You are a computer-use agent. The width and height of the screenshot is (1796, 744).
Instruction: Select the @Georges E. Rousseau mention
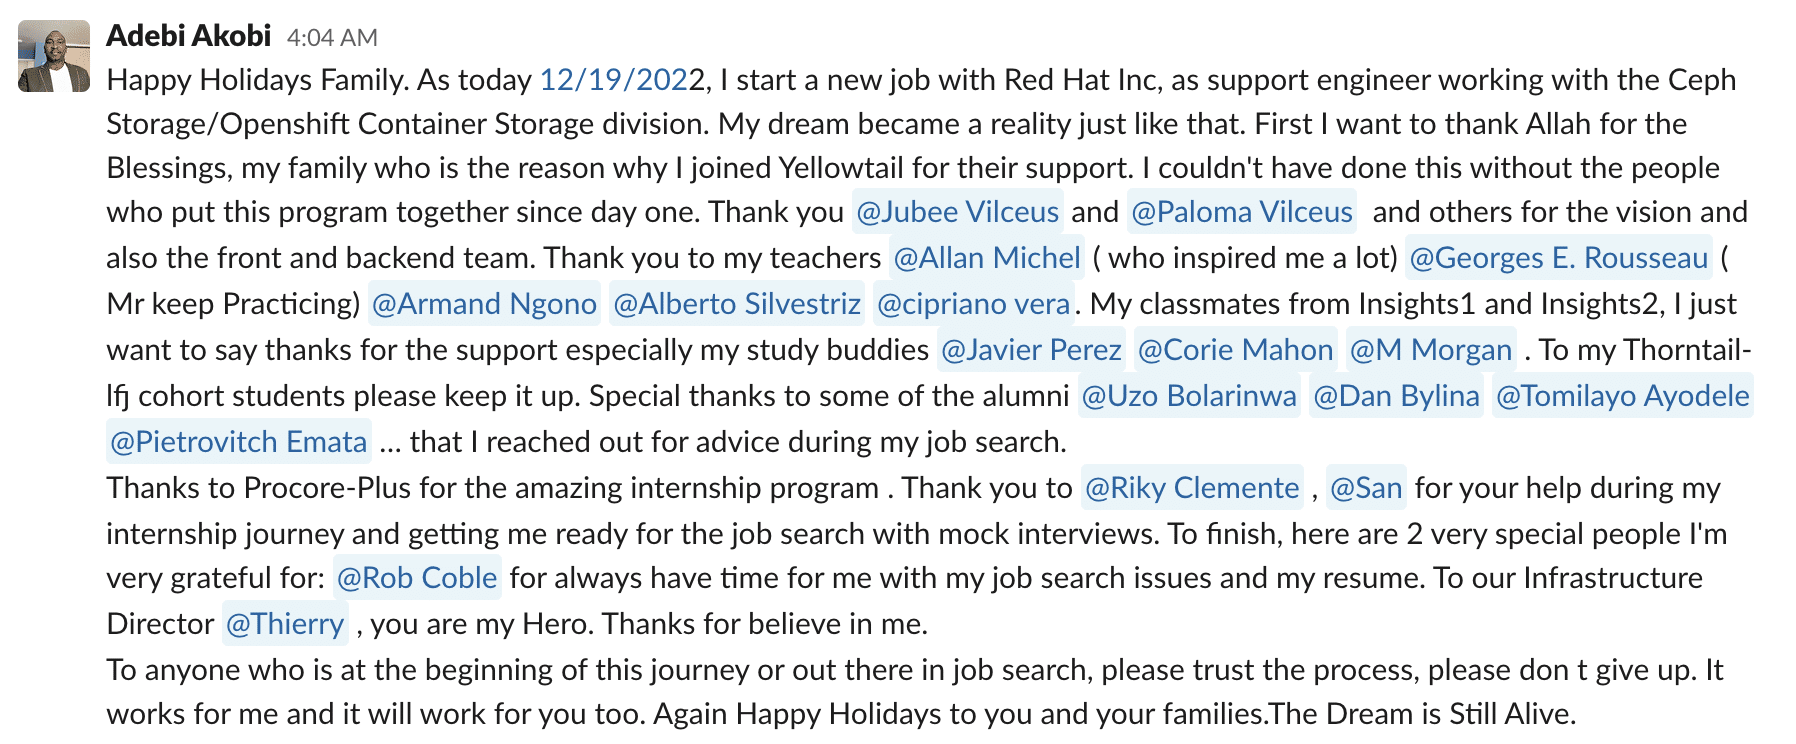pos(1558,258)
